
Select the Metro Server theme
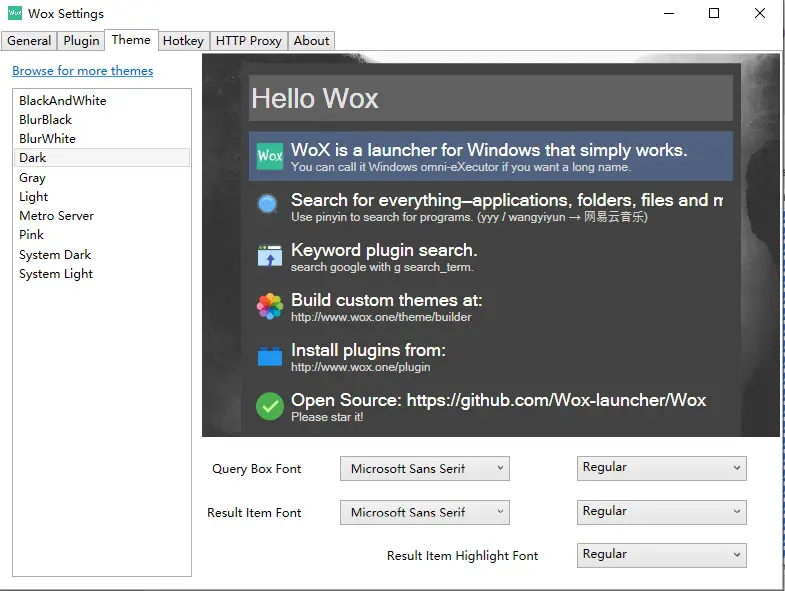click(102, 216)
